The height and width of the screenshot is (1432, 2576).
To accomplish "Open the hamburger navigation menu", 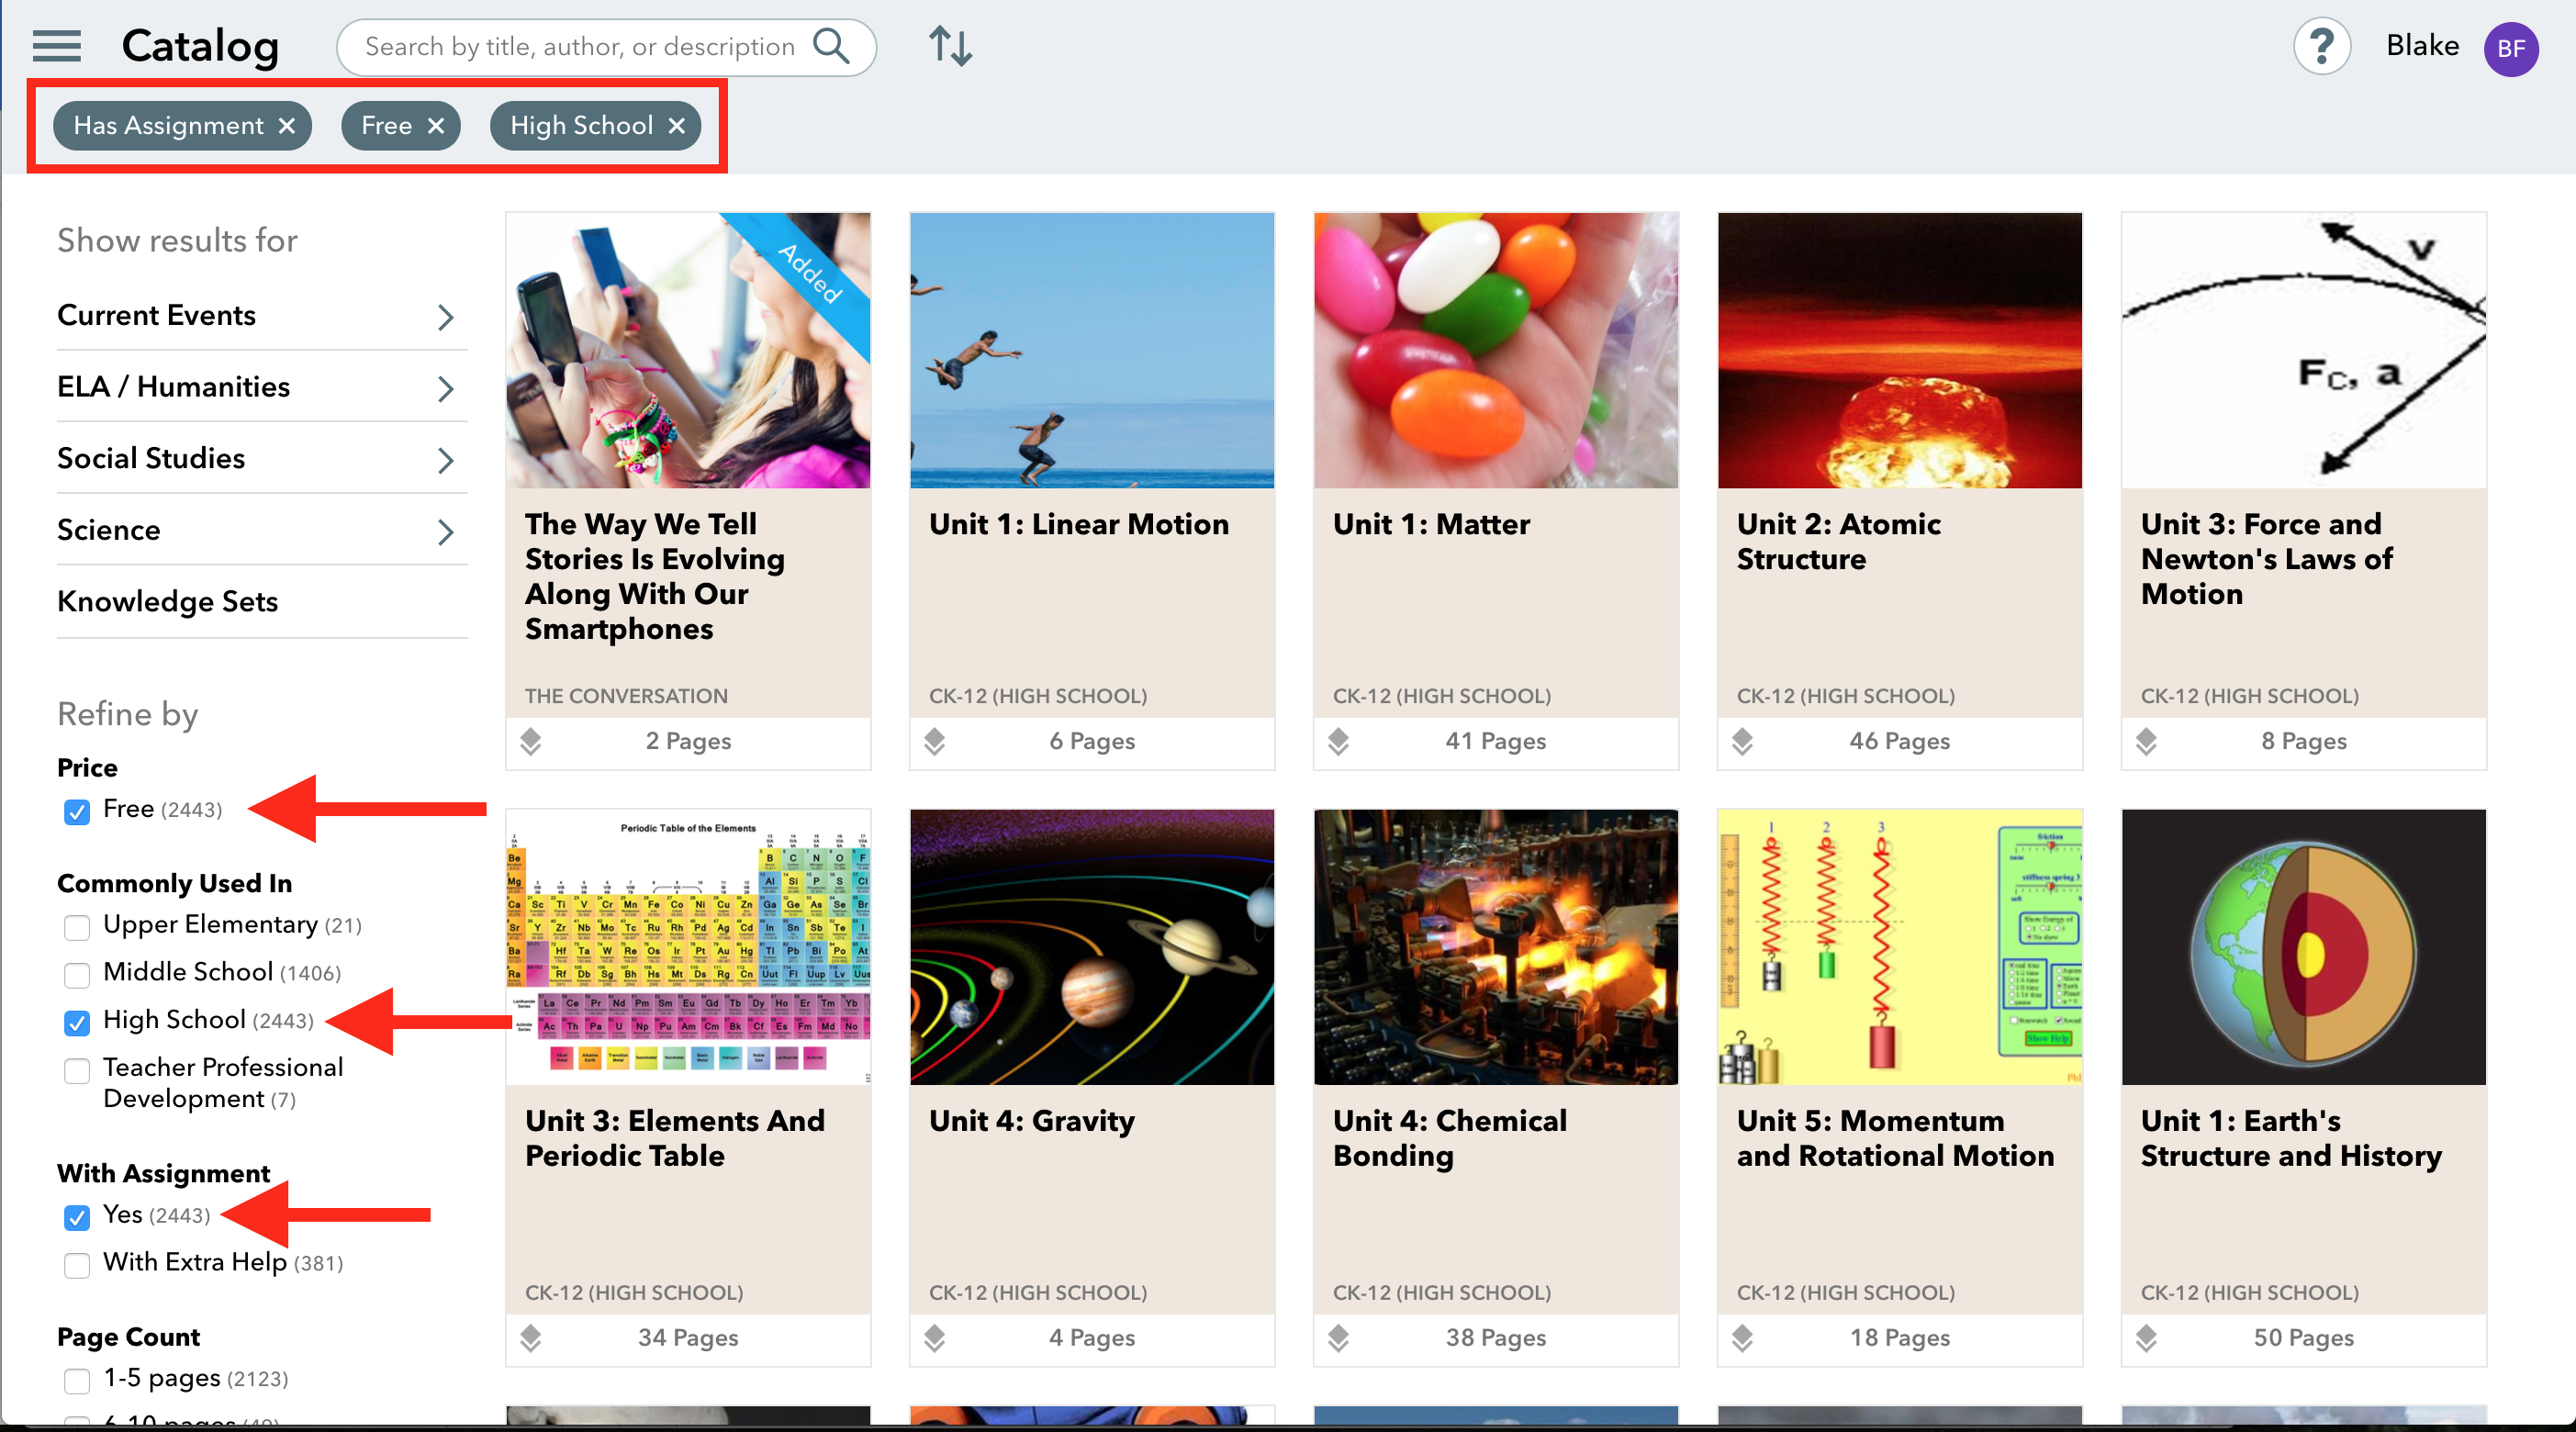I will point(57,46).
